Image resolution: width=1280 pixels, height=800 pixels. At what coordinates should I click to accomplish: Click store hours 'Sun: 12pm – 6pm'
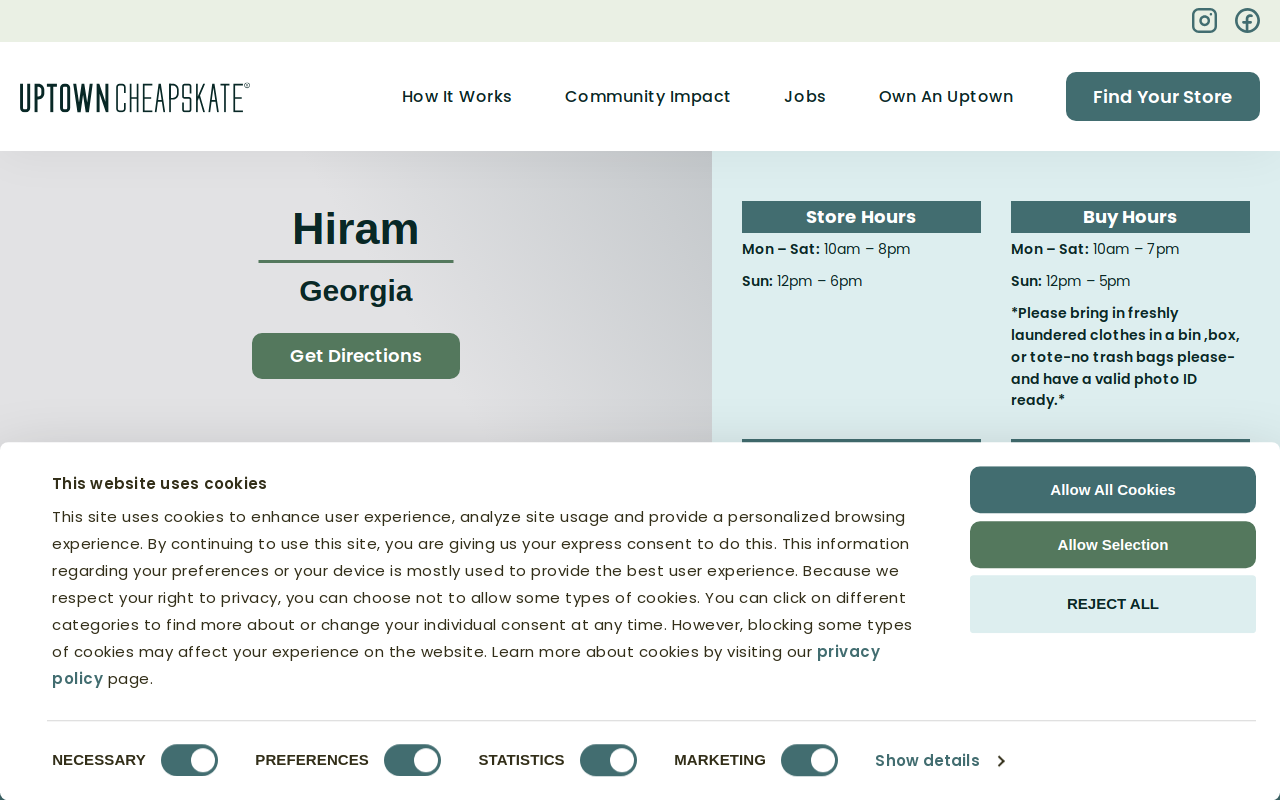(x=802, y=281)
